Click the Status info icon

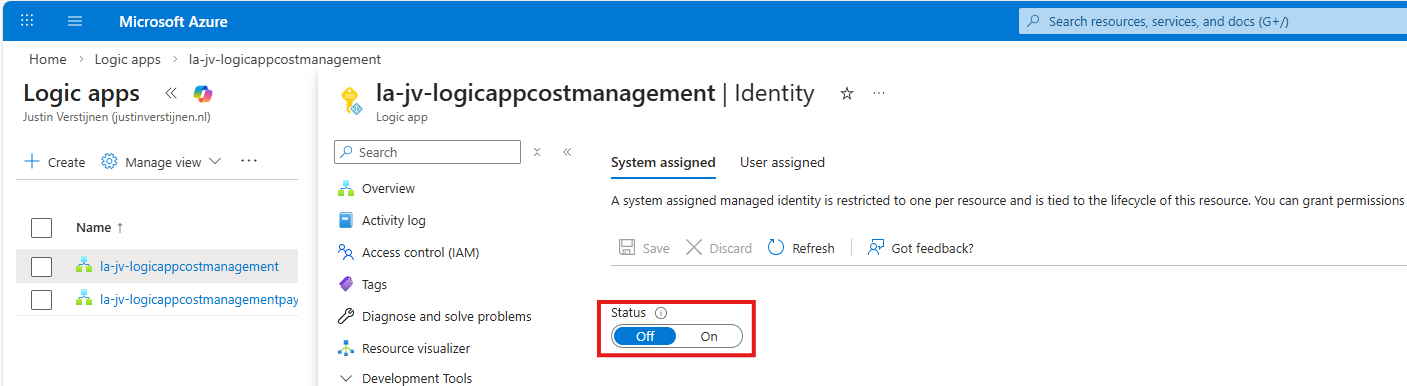tap(661, 312)
